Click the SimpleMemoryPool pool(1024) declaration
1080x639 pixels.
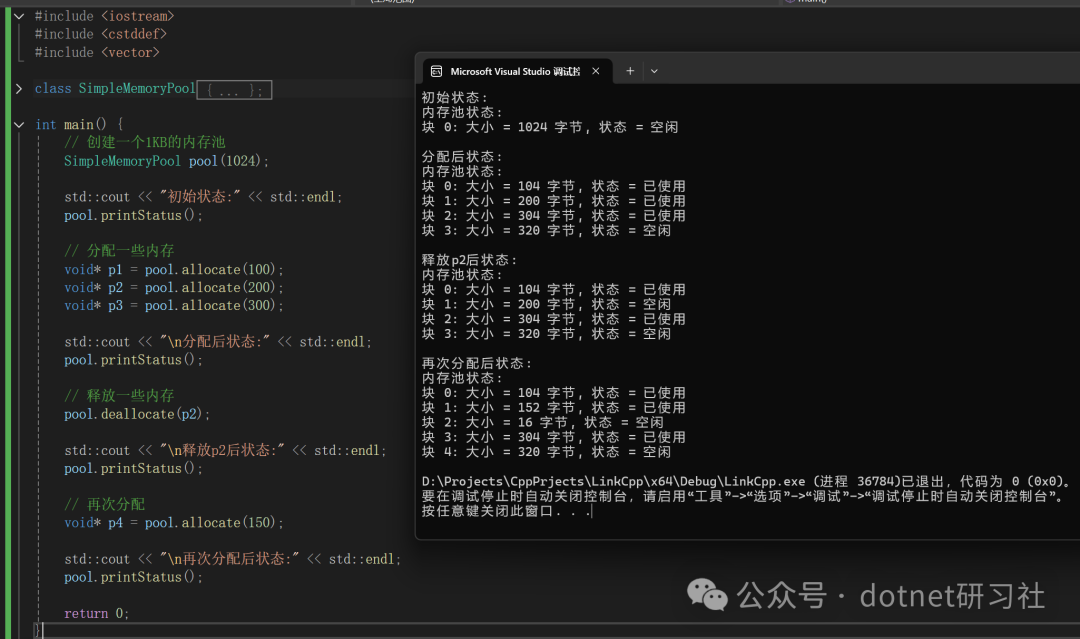tap(166, 160)
